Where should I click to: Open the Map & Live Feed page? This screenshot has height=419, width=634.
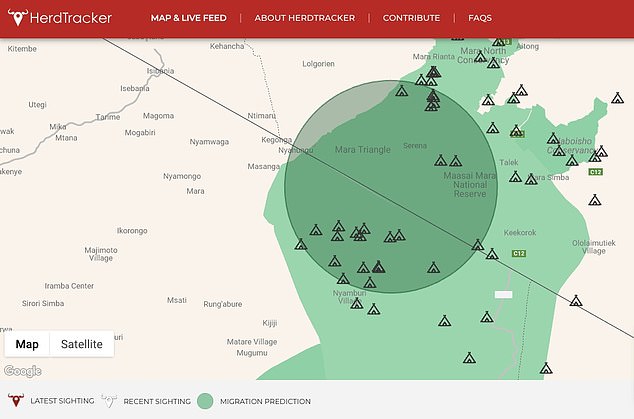188,18
